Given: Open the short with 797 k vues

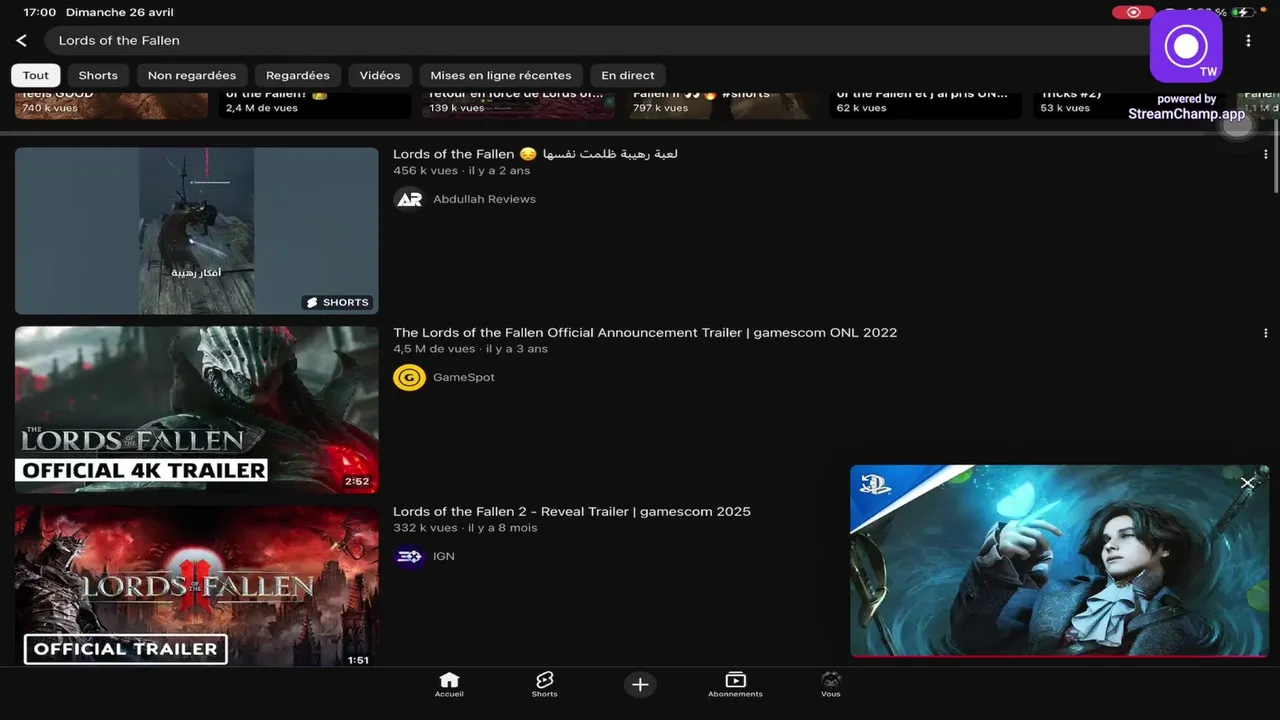Looking at the screenshot, I should (723, 105).
